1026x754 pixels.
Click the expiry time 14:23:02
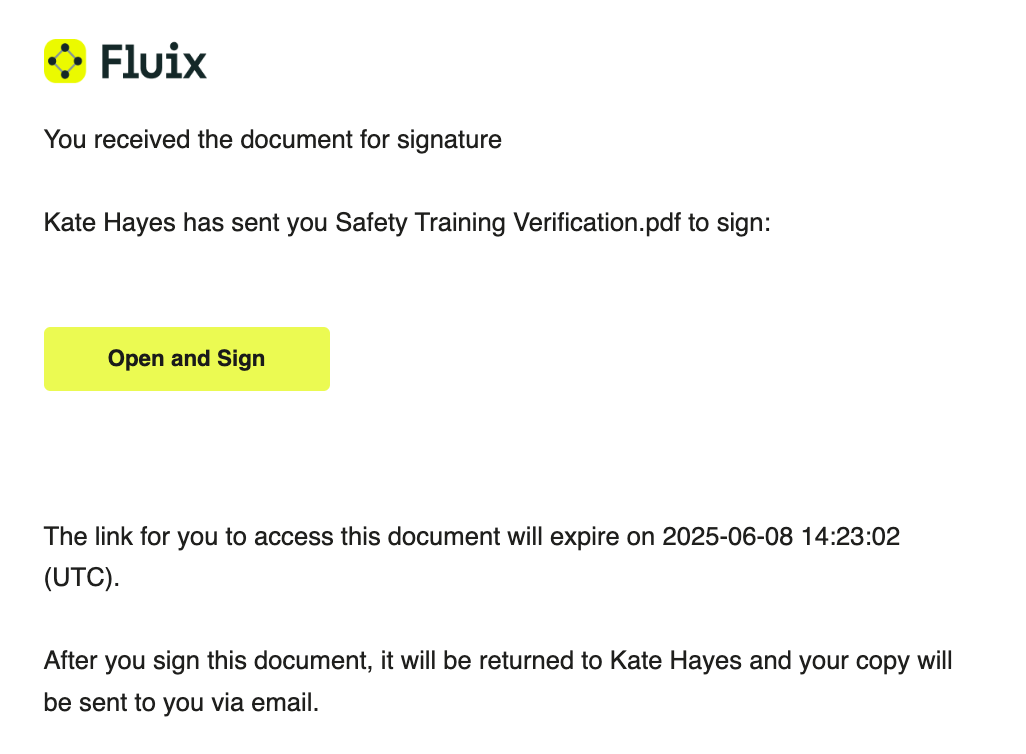(849, 537)
